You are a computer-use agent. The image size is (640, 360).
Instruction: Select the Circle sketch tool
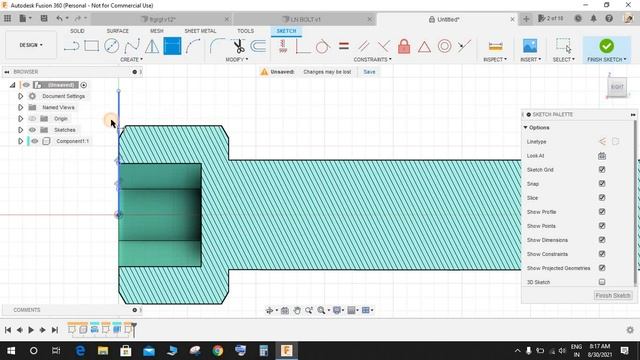[x=111, y=46]
